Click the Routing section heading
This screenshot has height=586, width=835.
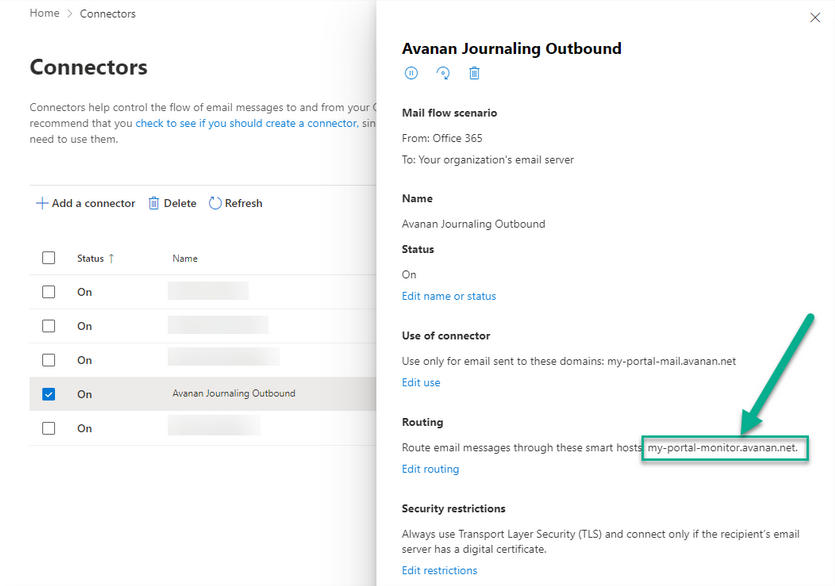[x=422, y=422]
